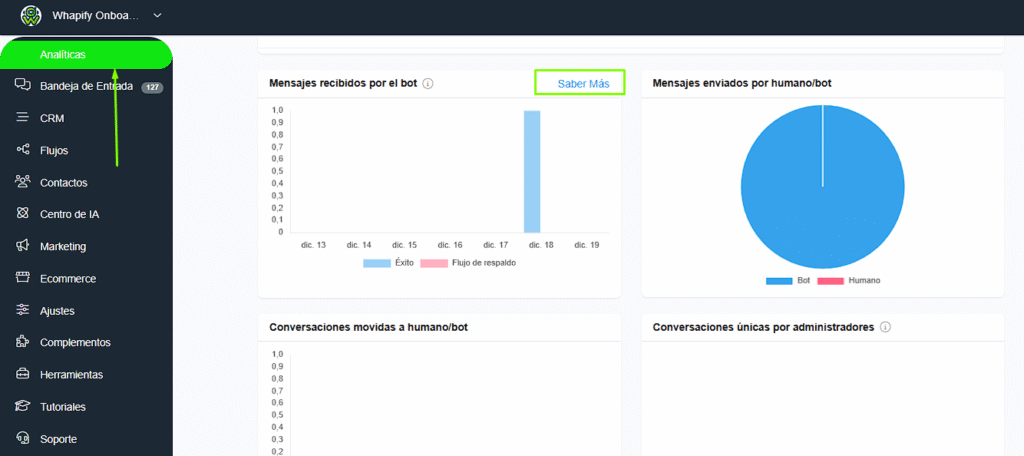Click info icon beside Mensajes recibidos por el bot

[x=428, y=84]
